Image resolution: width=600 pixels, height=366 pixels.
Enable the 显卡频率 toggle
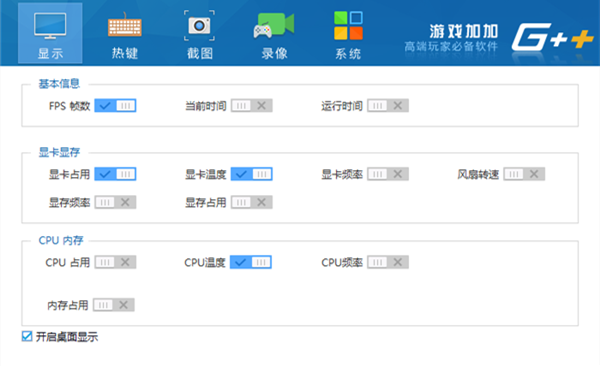[388, 174]
